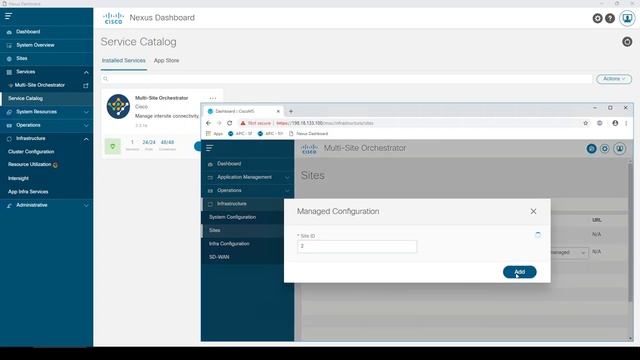Open System Overview in Nexus sidebar

[x=35, y=45]
